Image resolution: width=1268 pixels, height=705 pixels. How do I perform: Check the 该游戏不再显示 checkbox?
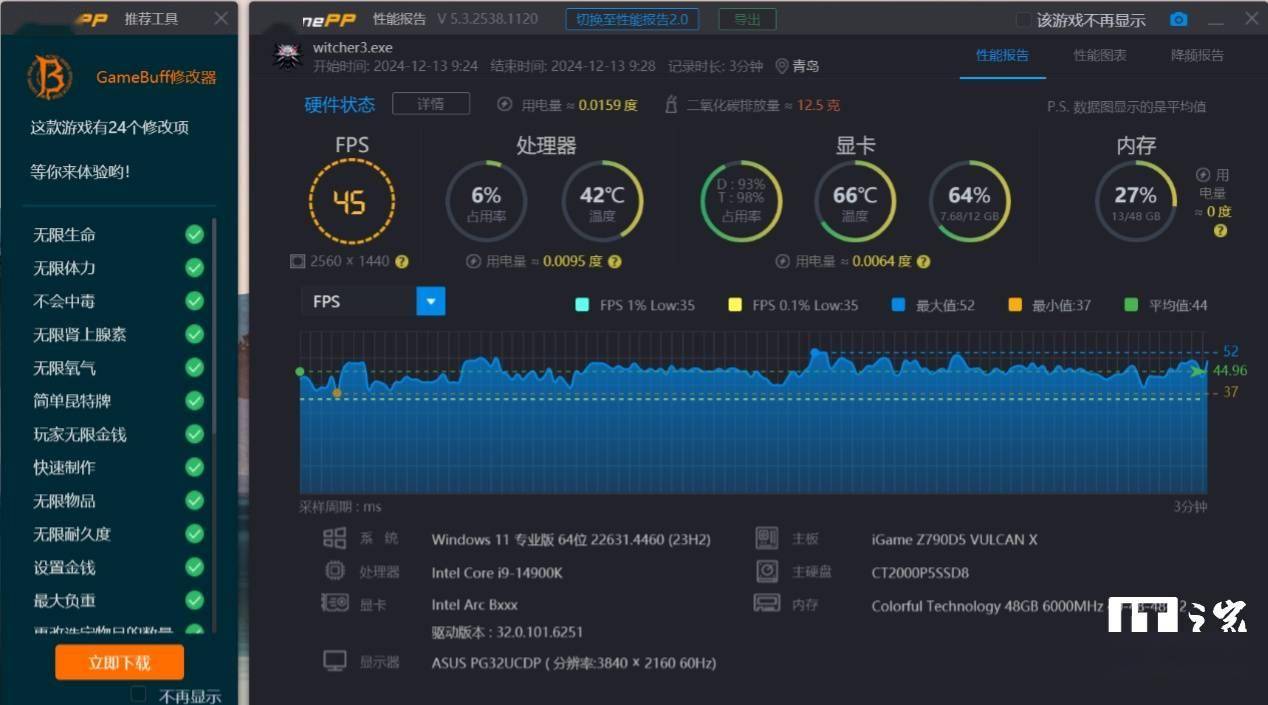(x=1024, y=20)
